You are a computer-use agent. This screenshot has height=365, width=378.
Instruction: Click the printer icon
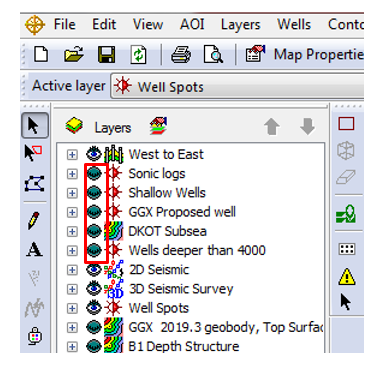click(181, 55)
